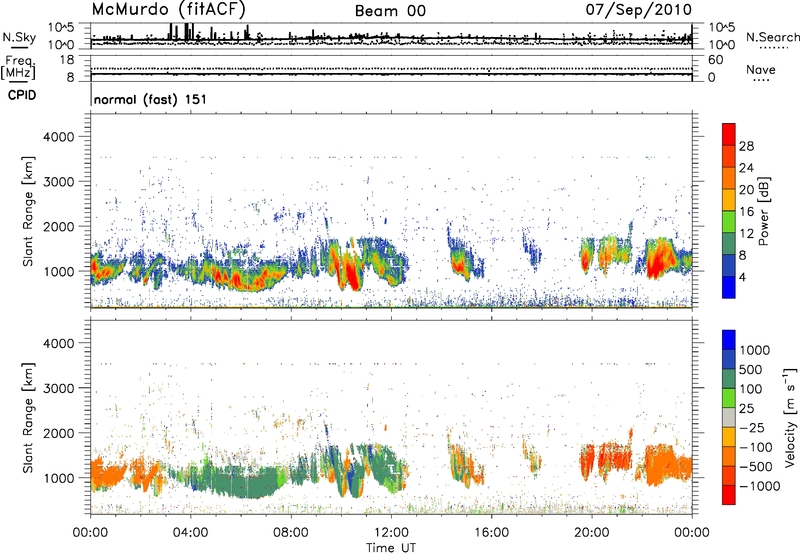Click the large green echo region in velocity panel
The width and height of the screenshot is (800, 554).
(245, 480)
